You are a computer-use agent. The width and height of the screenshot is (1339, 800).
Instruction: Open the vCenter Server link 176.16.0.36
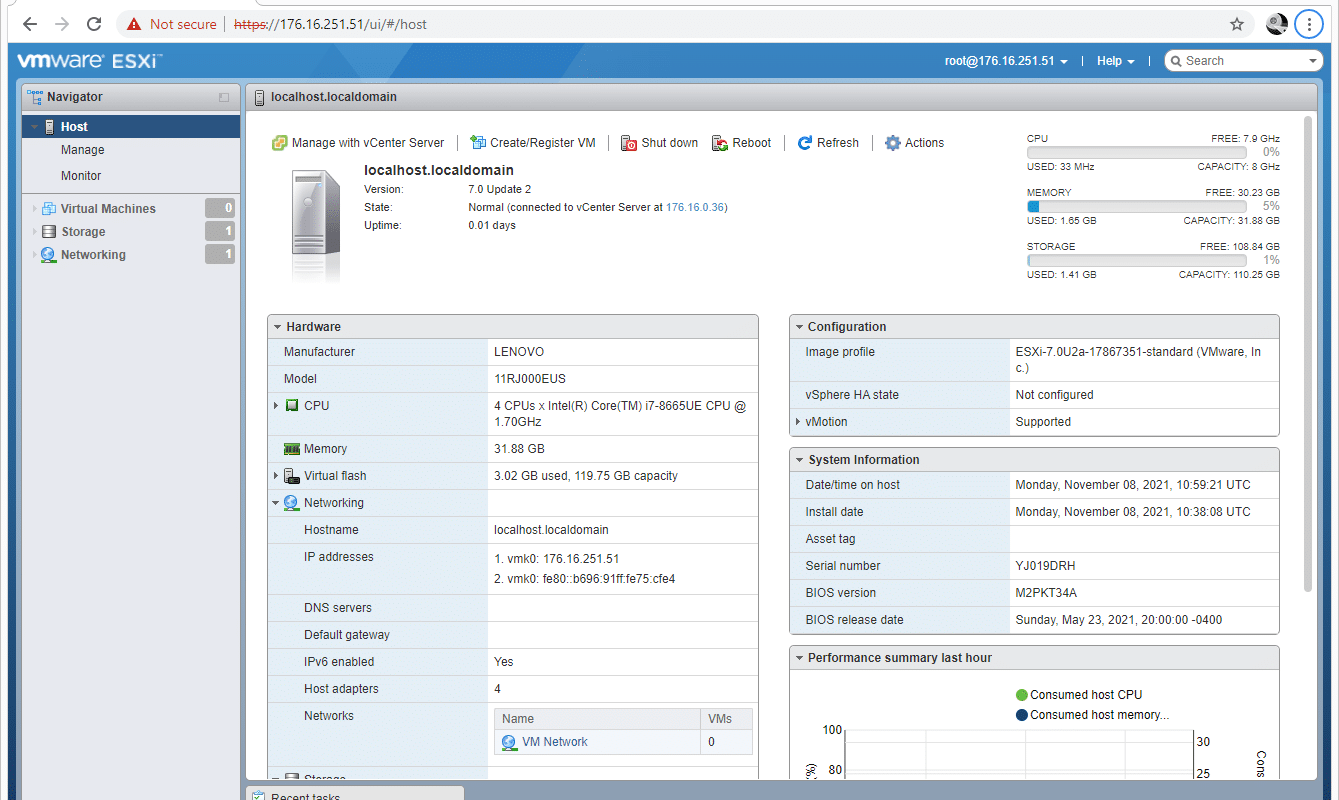click(x=695, y=207)
